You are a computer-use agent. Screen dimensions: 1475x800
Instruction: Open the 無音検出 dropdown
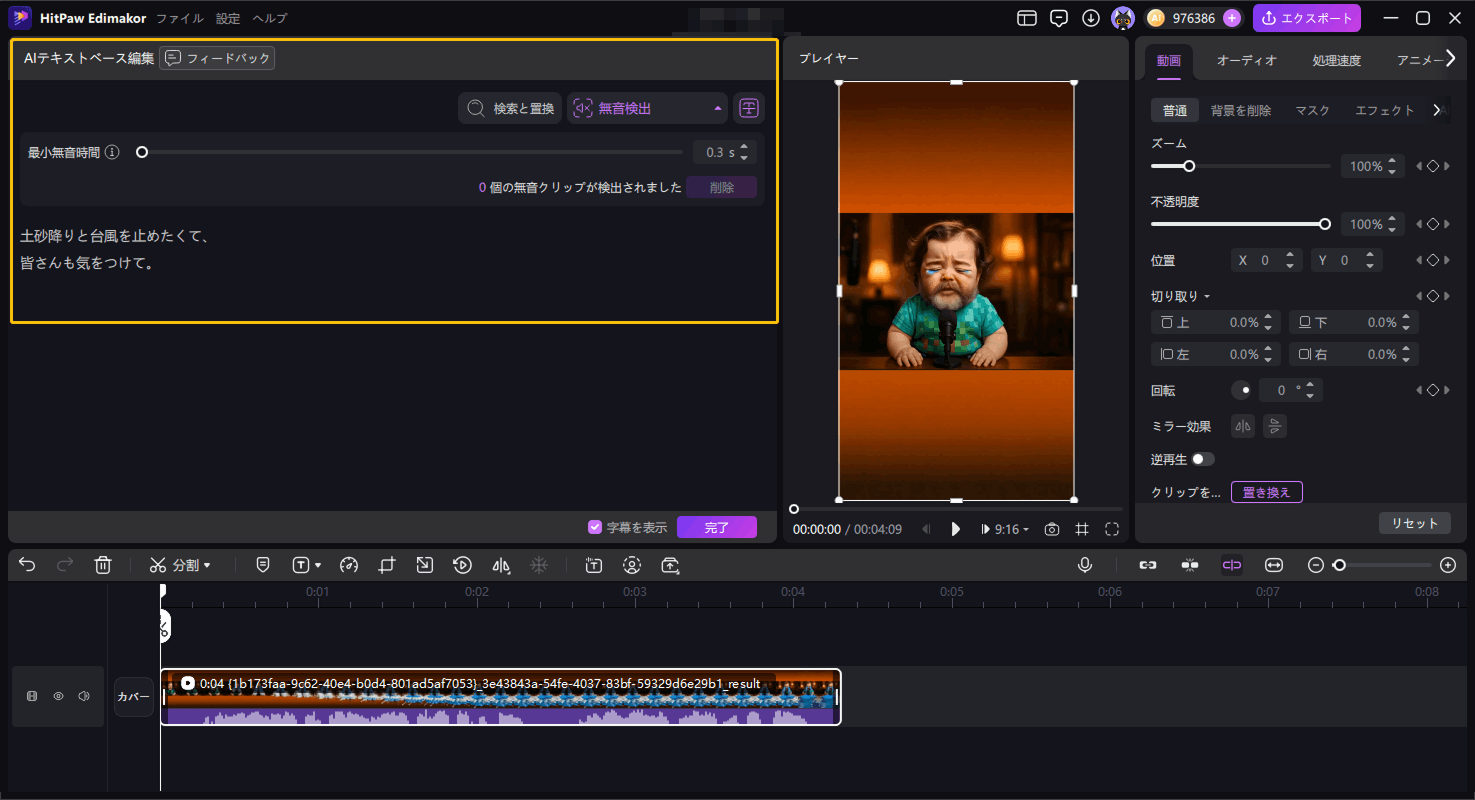[647, 108]
